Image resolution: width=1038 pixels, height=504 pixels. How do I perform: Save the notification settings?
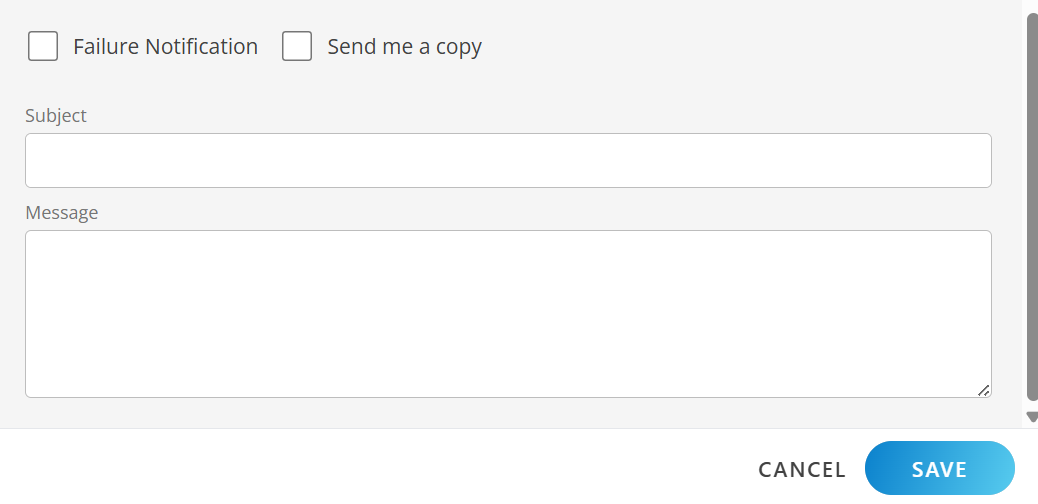point(939,469)
